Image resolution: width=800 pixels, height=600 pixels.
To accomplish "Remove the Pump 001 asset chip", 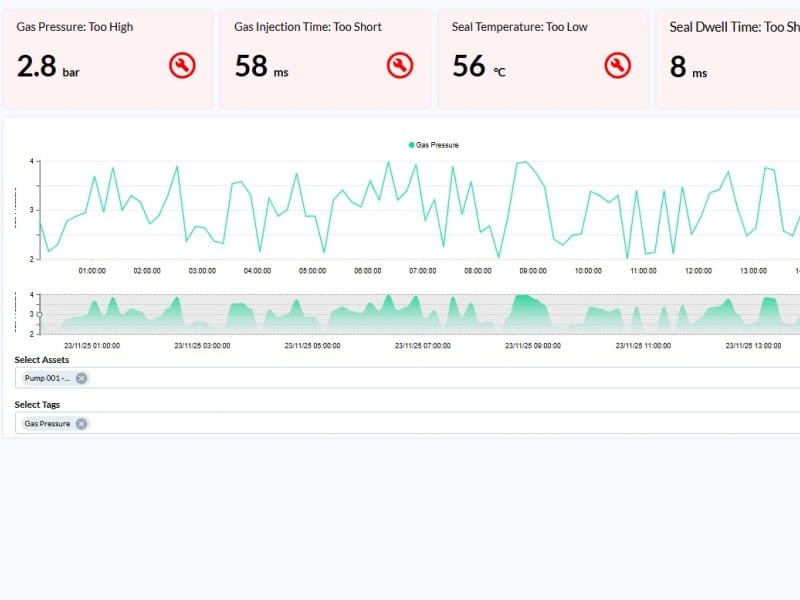I will pyautogui.click(x=81, y=378).
